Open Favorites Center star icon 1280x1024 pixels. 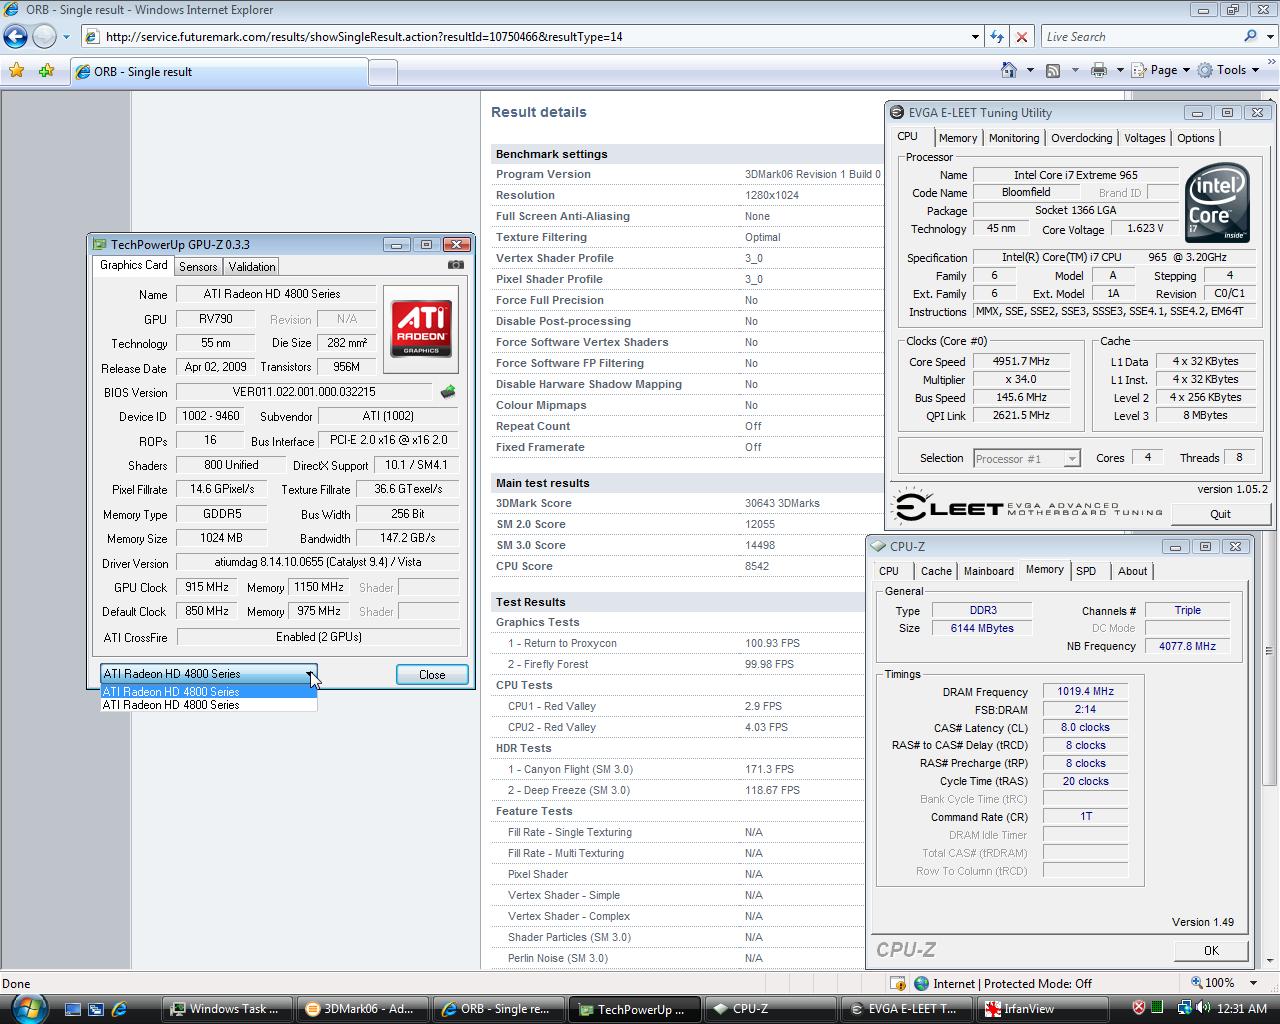16,70
